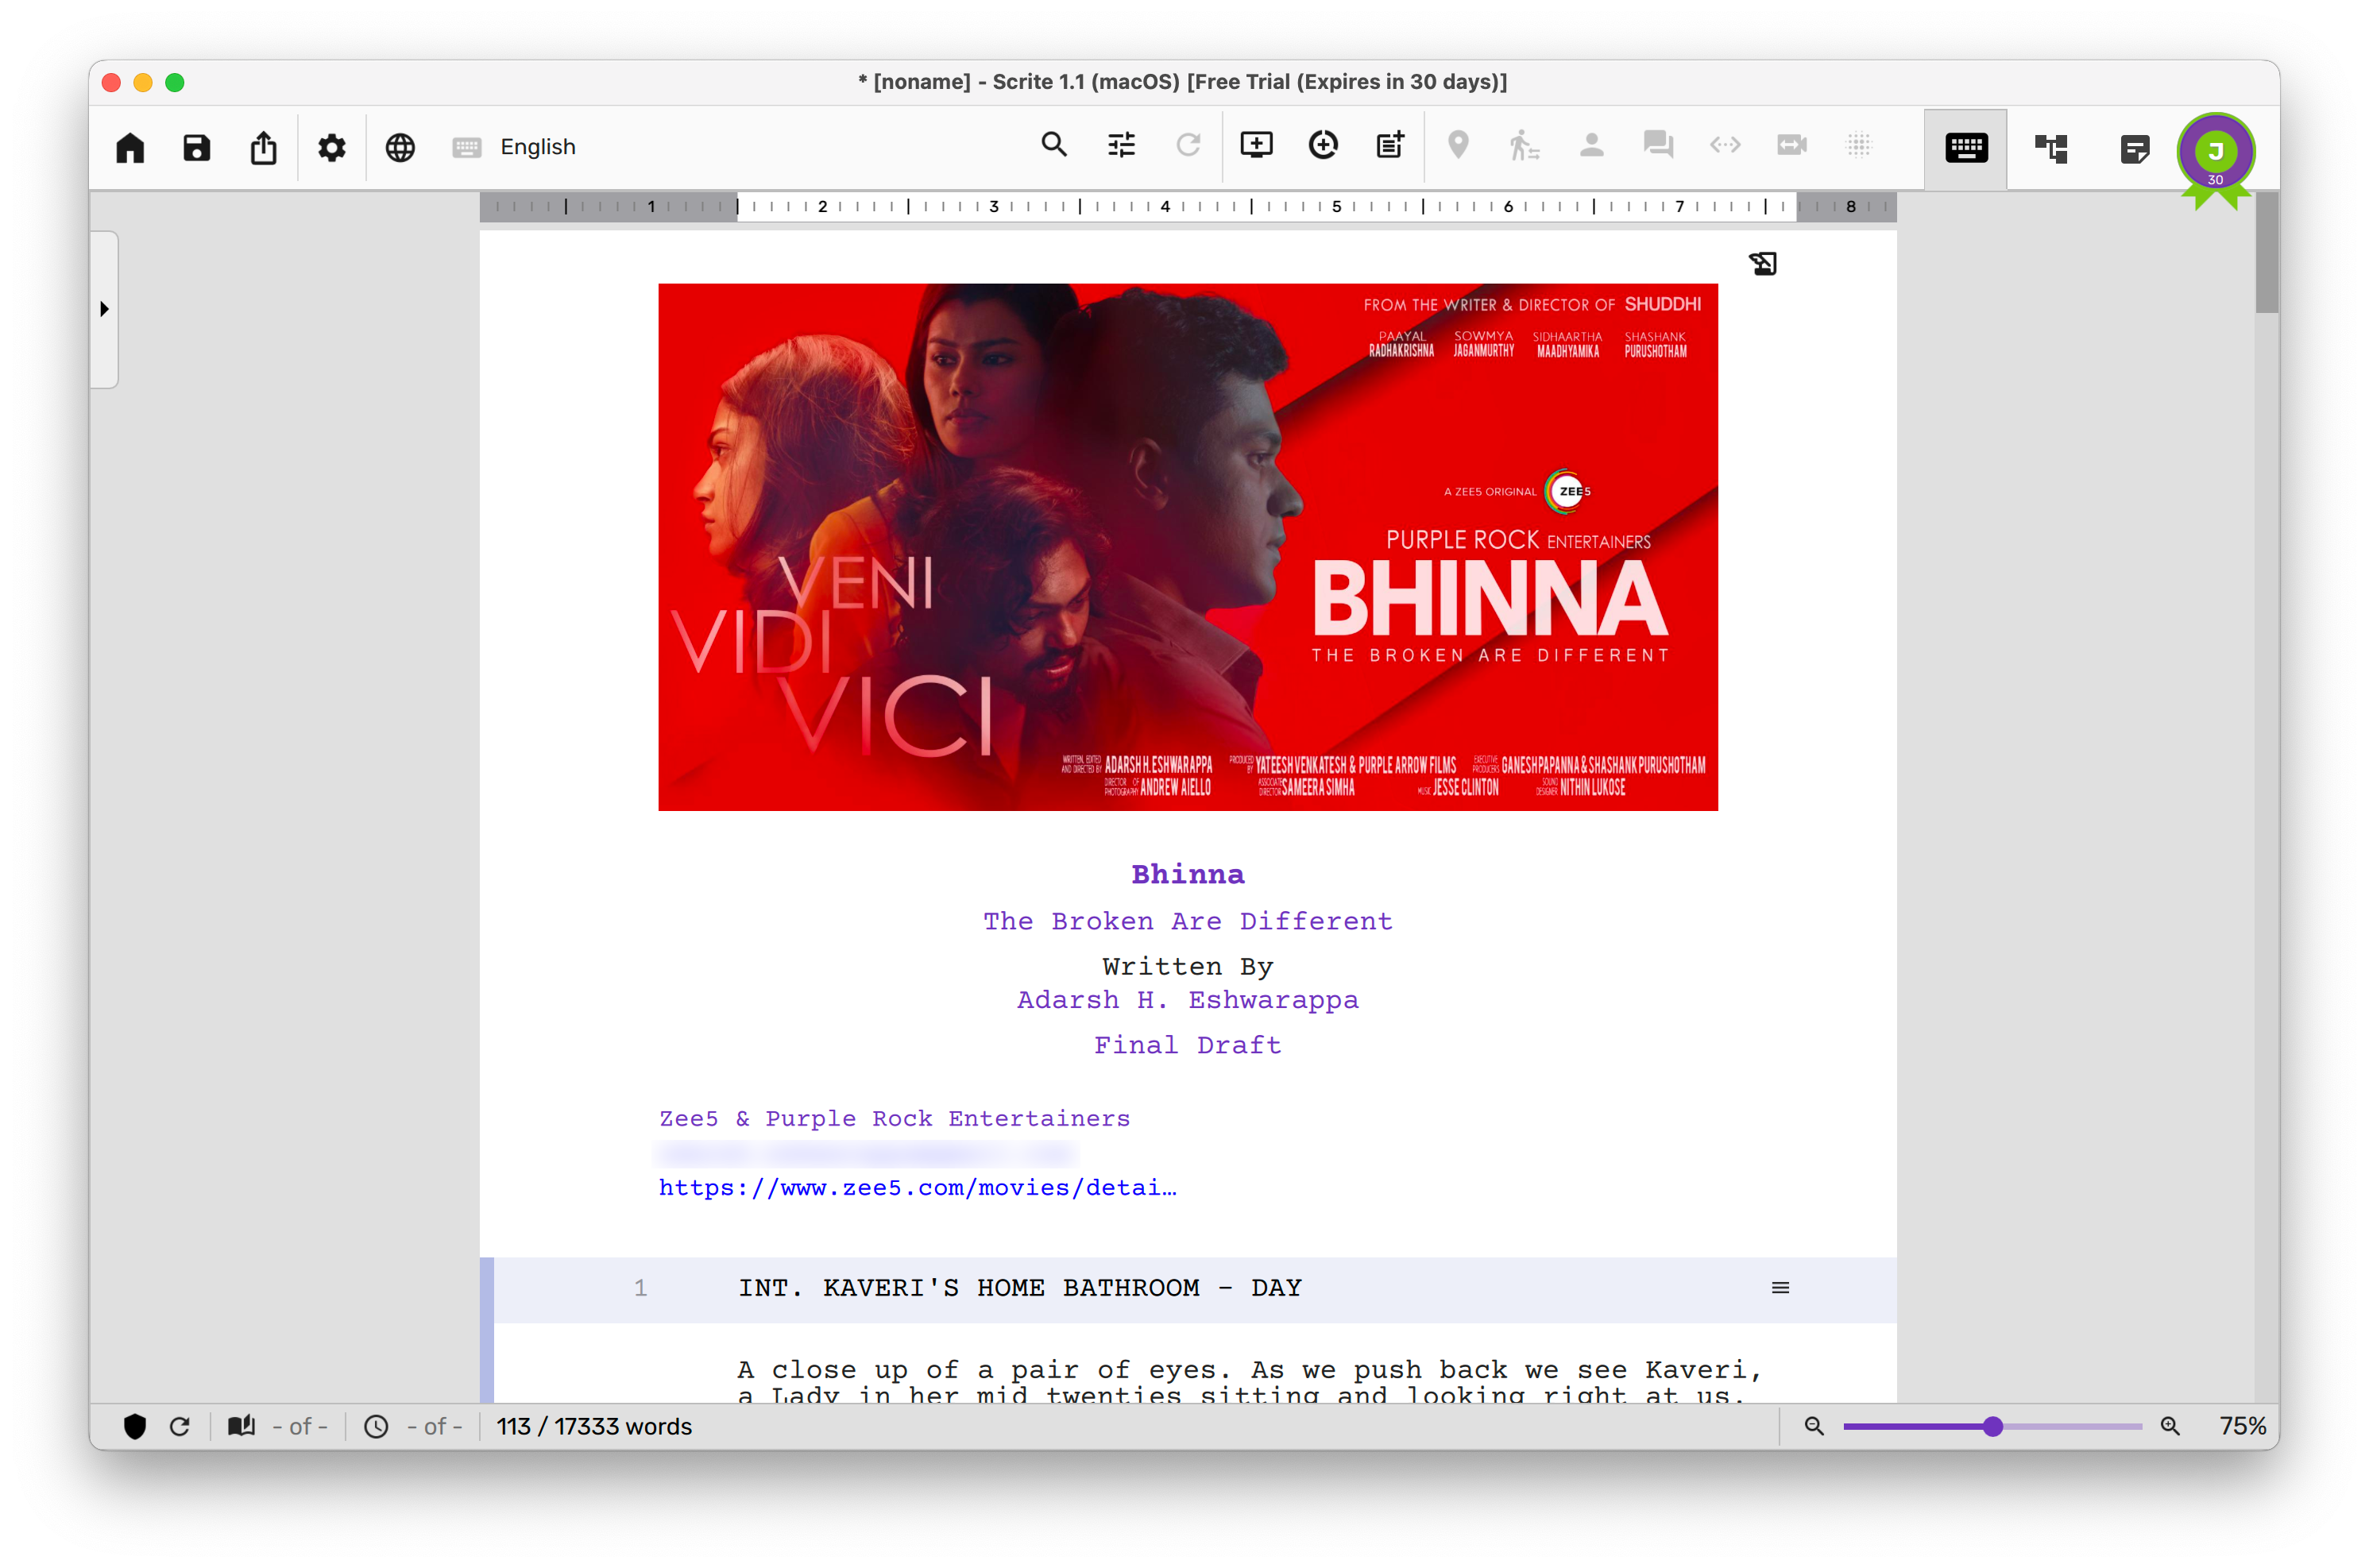Toggle the page count book icon
This screenshot has height=1568, width=2369.
[241, 1426]
